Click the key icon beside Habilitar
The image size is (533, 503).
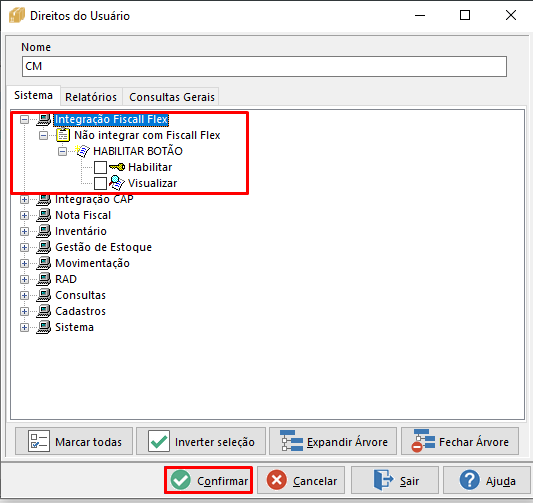pyautogui.click(x=117, y=167)
